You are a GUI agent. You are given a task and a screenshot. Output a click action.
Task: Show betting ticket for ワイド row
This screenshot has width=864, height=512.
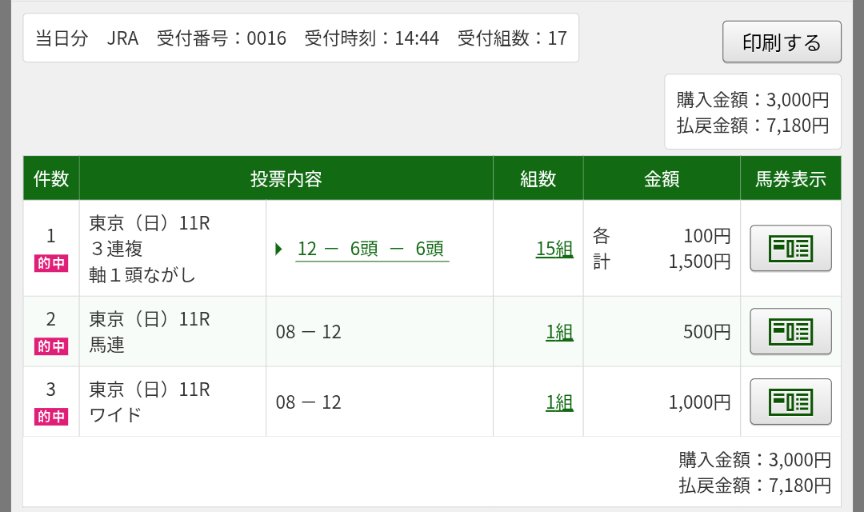click(790, 401)
